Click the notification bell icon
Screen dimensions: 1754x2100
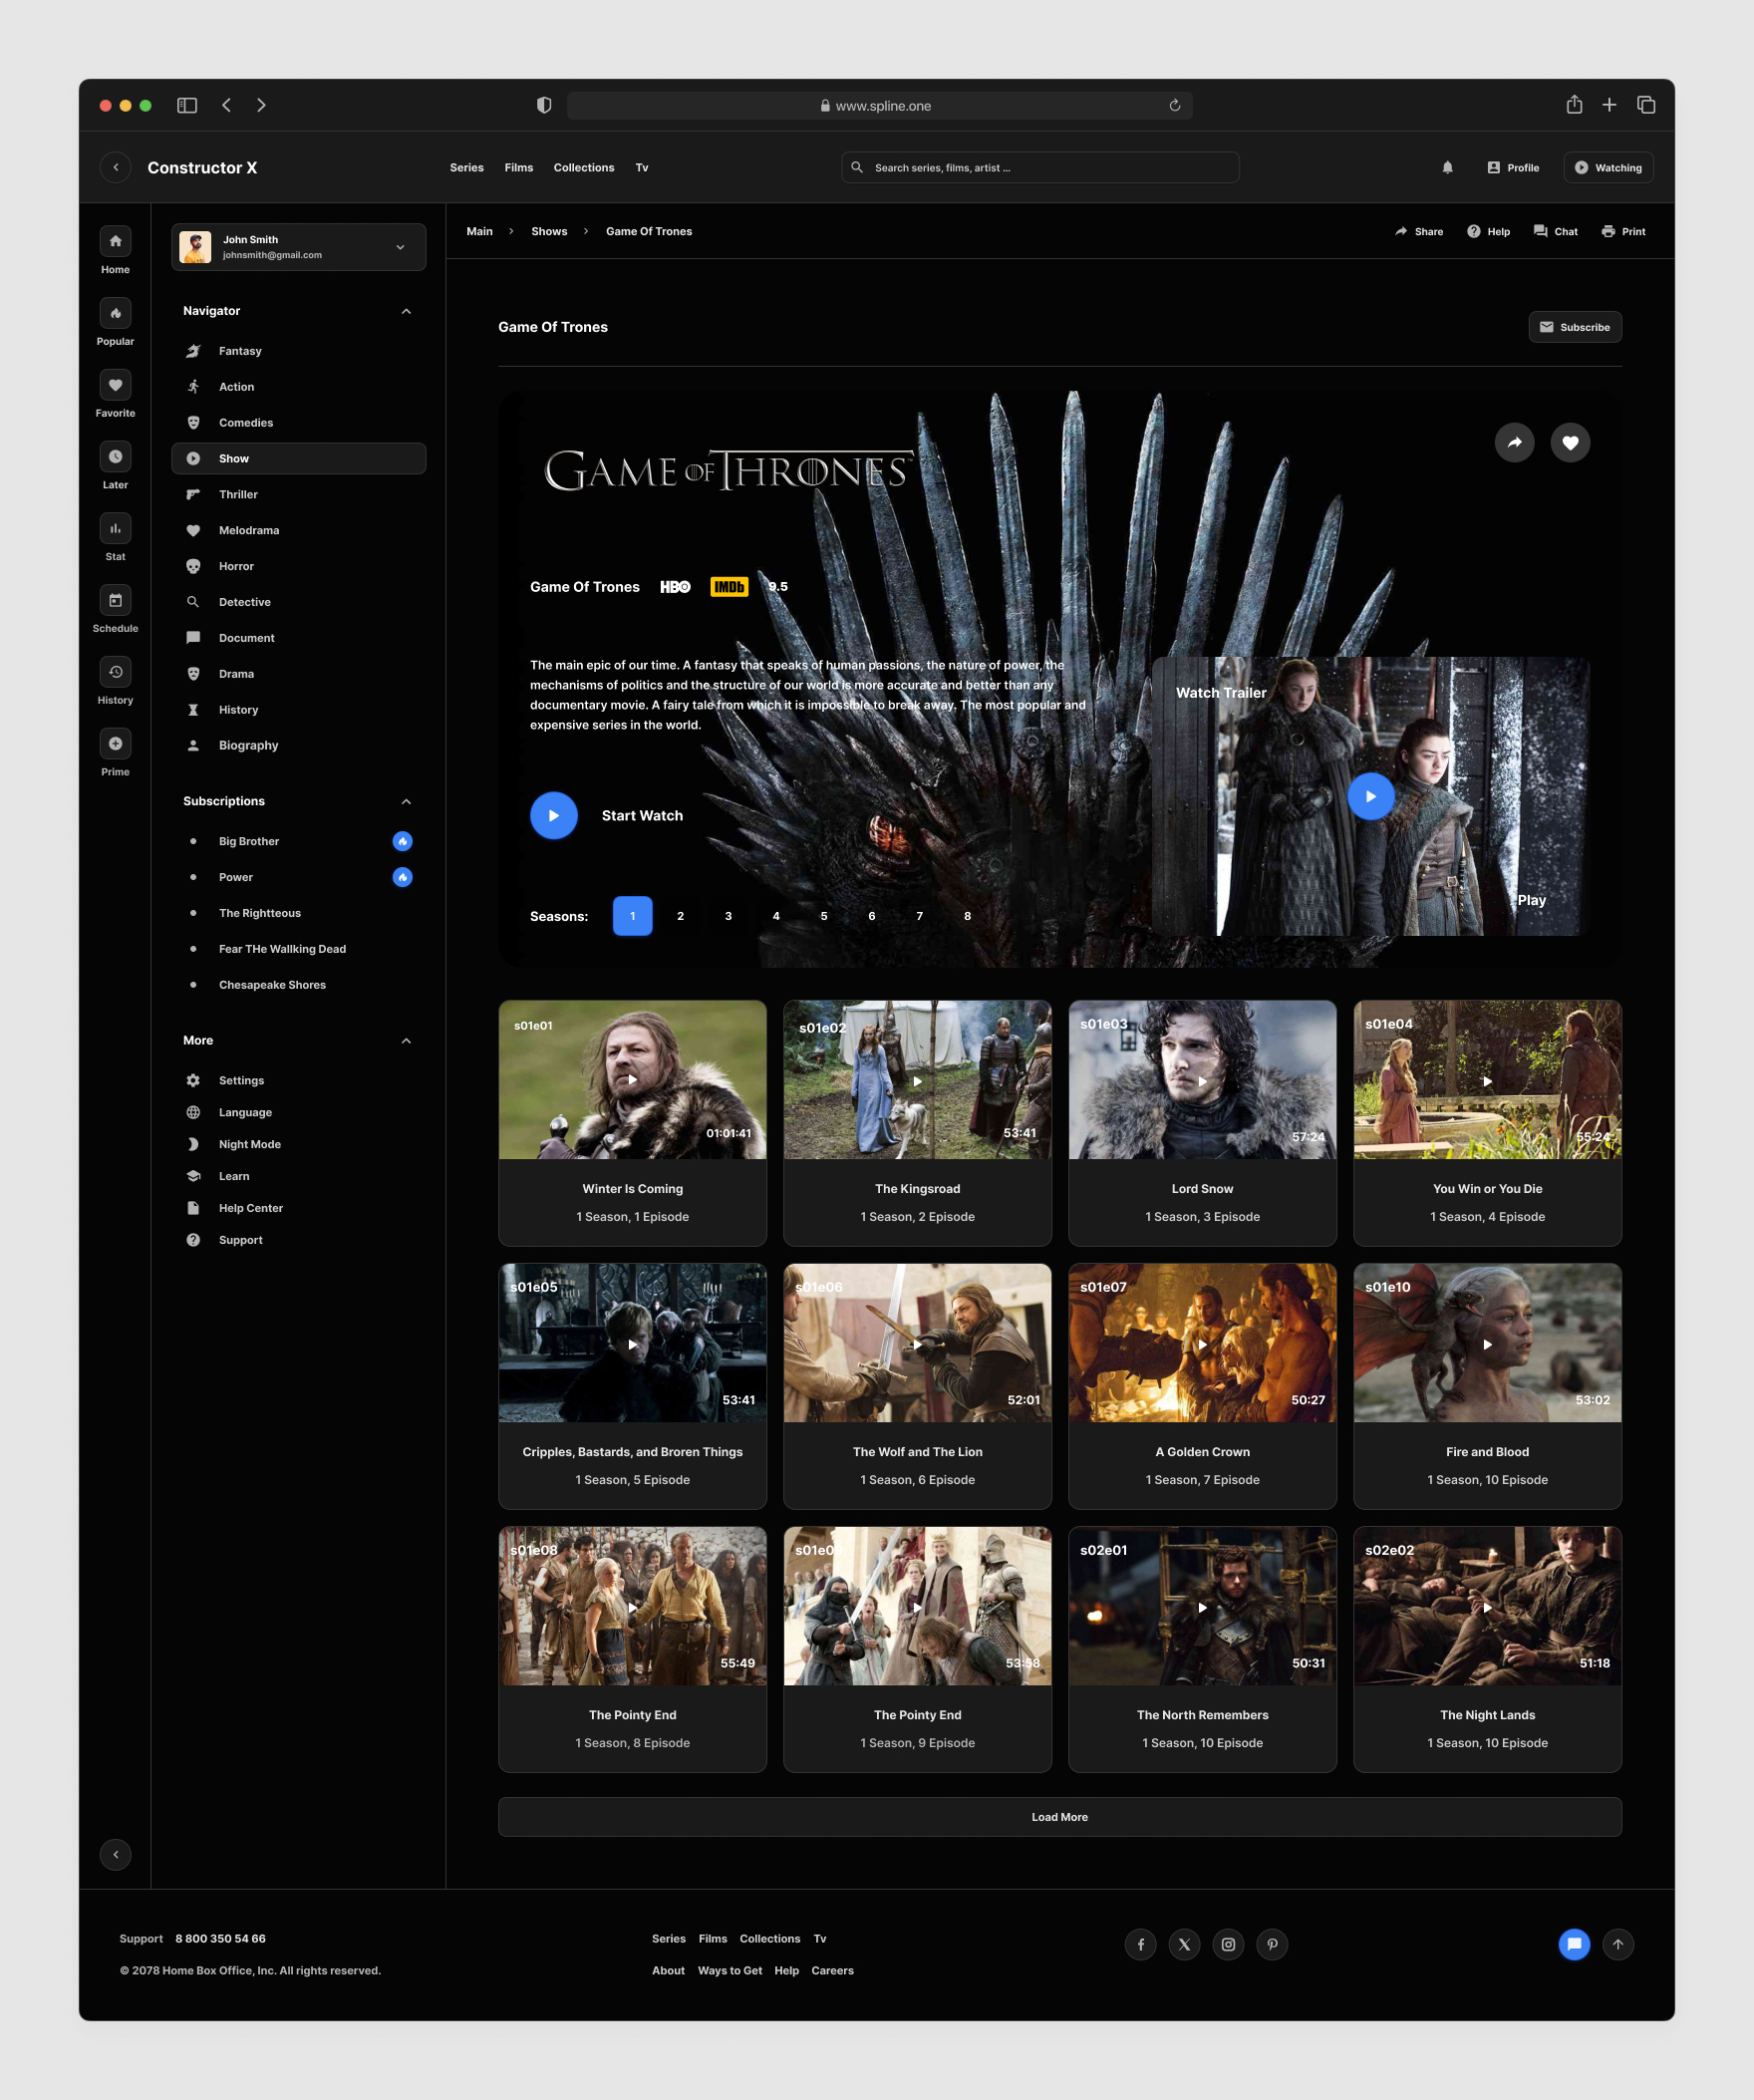pos(1447,168)
